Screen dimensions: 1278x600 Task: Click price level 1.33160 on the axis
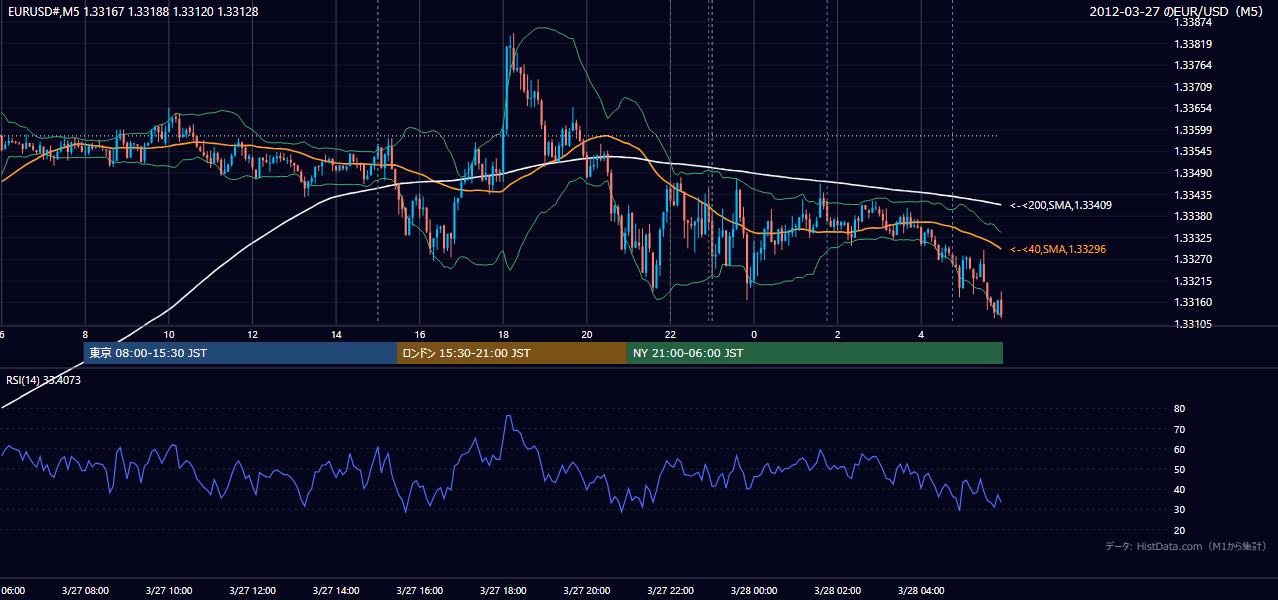(x=1193, y=302)
